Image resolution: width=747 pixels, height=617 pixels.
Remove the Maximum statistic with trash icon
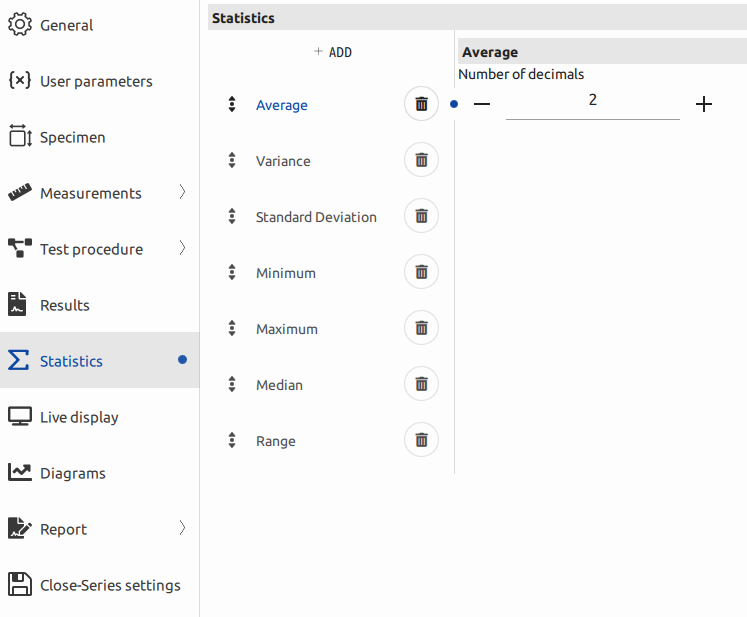(421, 329)
